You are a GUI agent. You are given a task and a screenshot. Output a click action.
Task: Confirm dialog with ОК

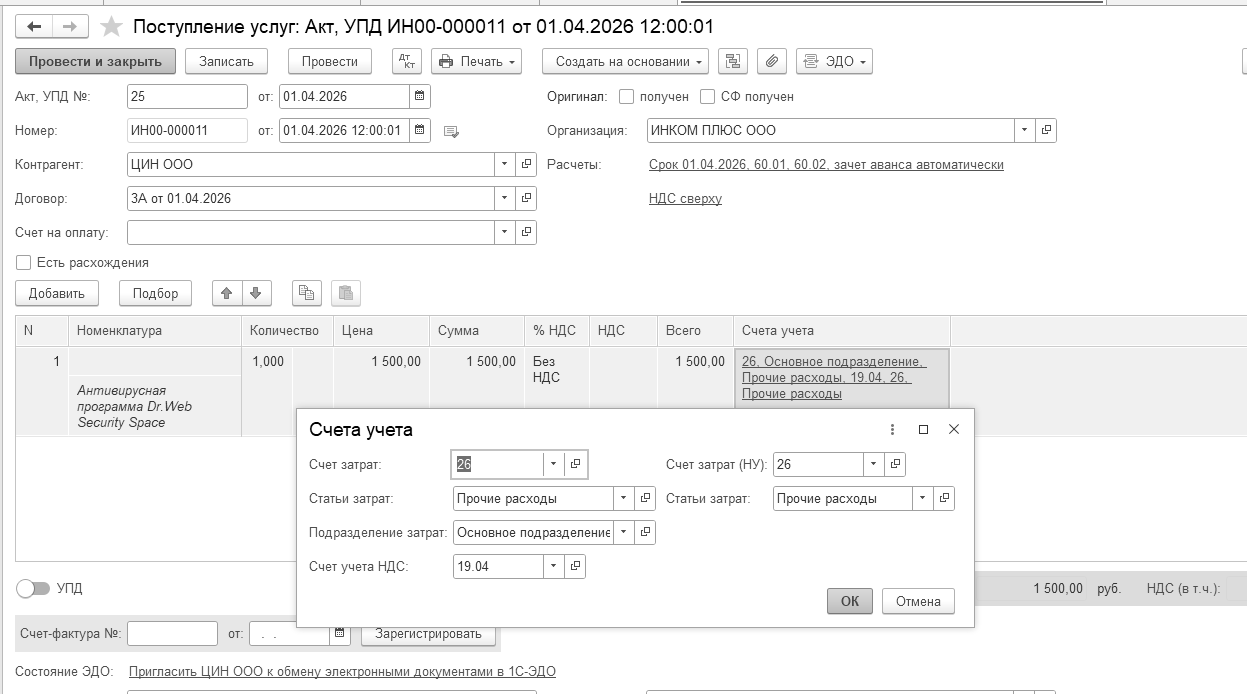pos(850,601)
